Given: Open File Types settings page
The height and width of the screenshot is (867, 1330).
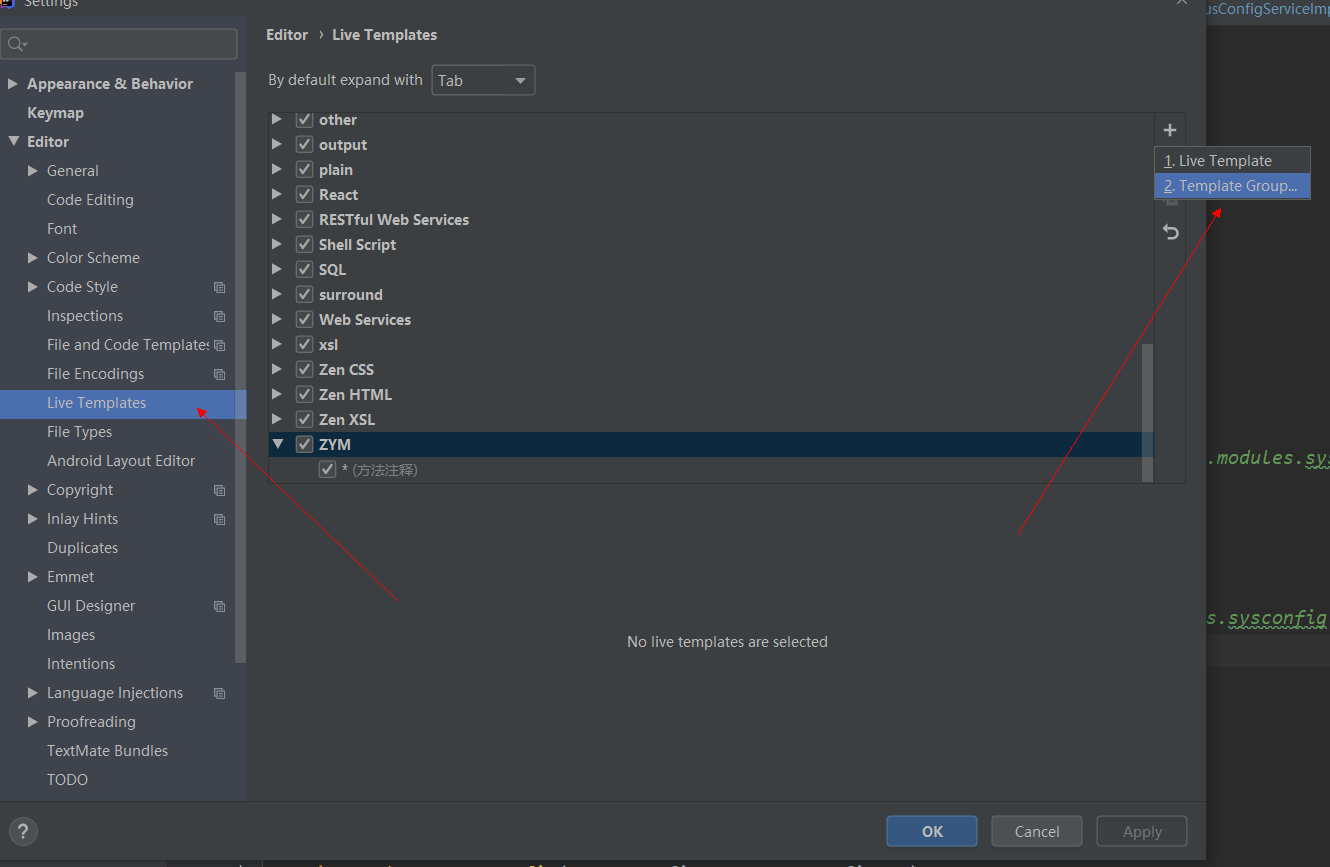Looking at the screenshot, I should tap(79, 432).
